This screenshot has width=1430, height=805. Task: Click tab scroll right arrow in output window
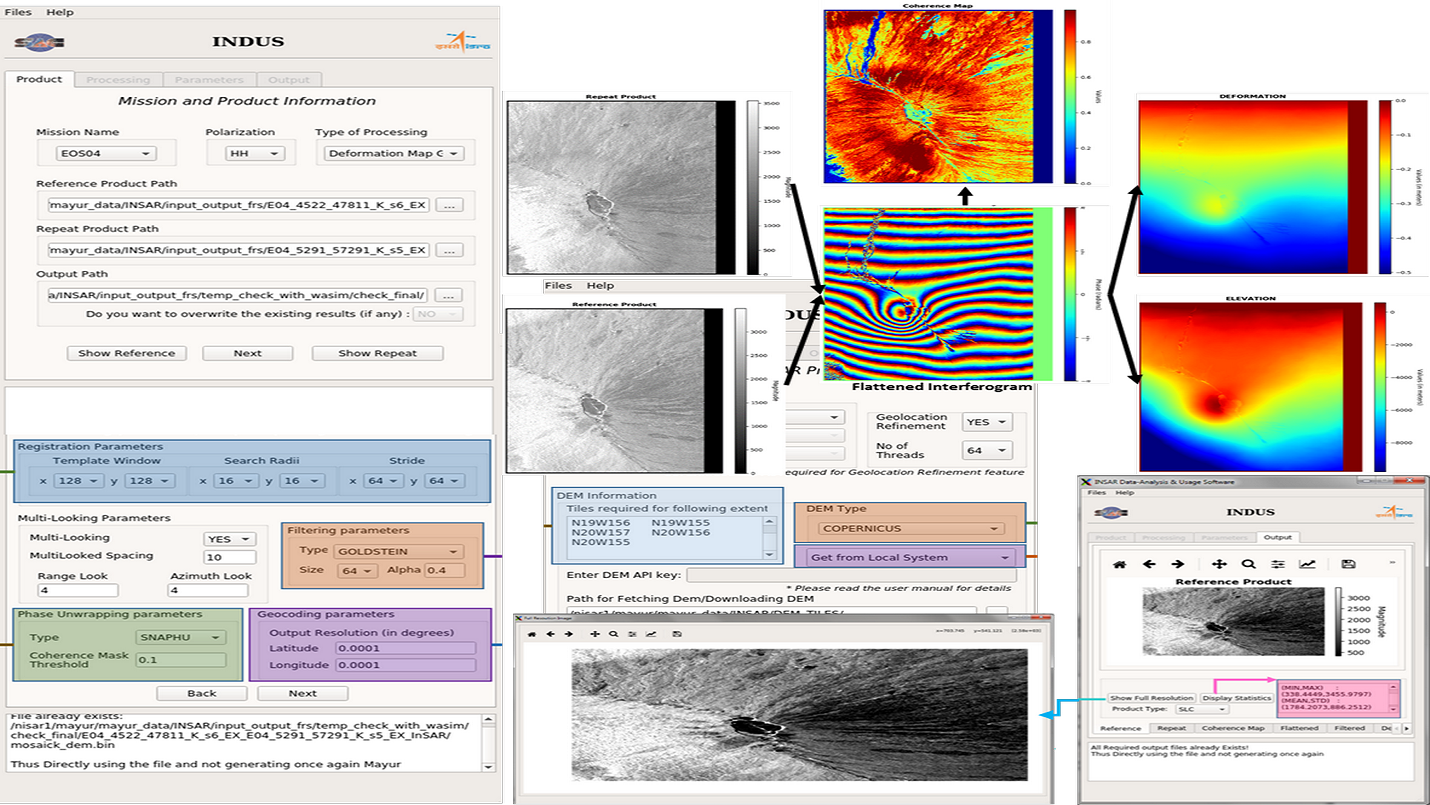pos(1407,728)
